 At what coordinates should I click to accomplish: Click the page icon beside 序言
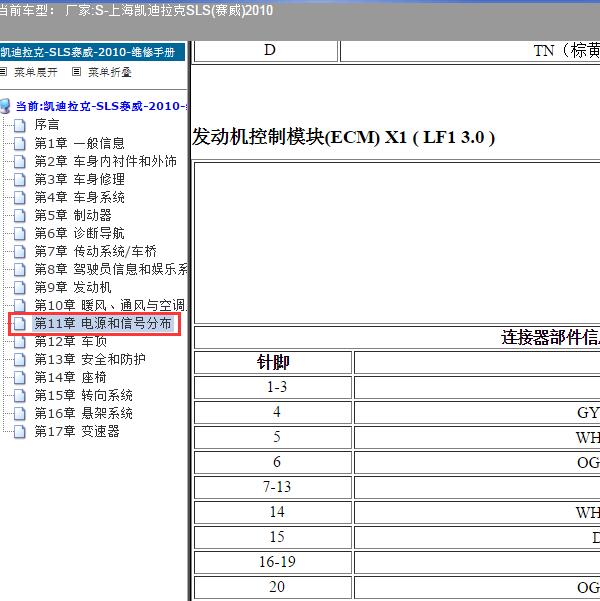(20, 125)
